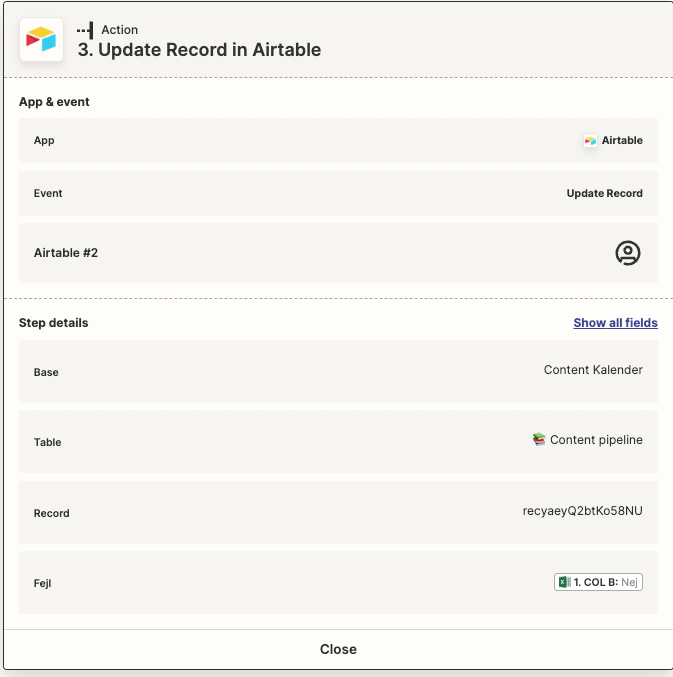Click the Step details section heading

point(54,323)
